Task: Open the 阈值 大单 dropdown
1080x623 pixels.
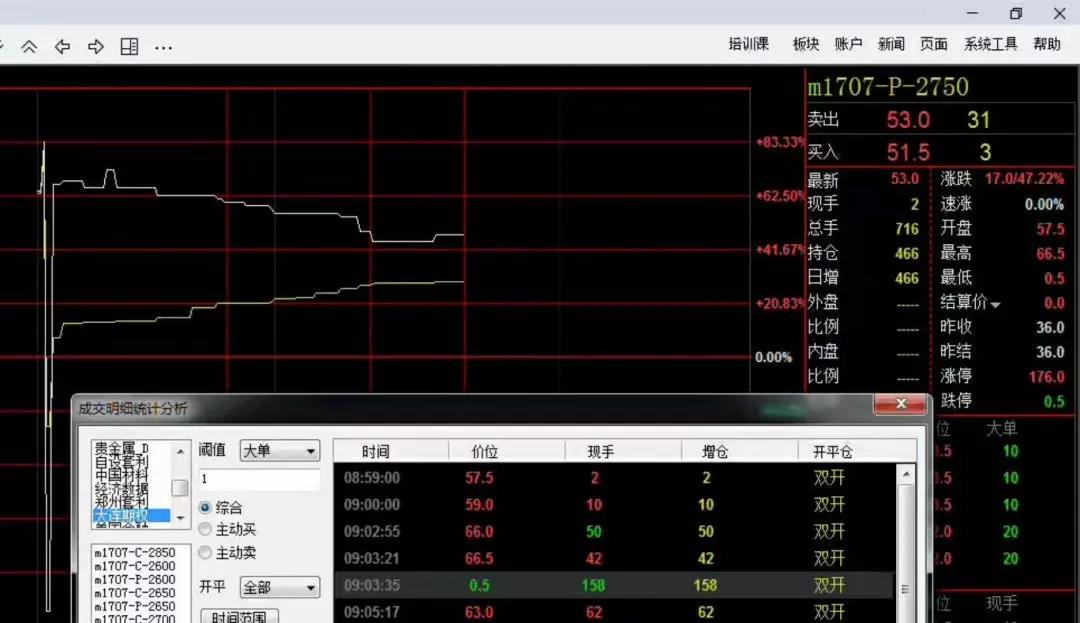Action: [x=279, y=451]
